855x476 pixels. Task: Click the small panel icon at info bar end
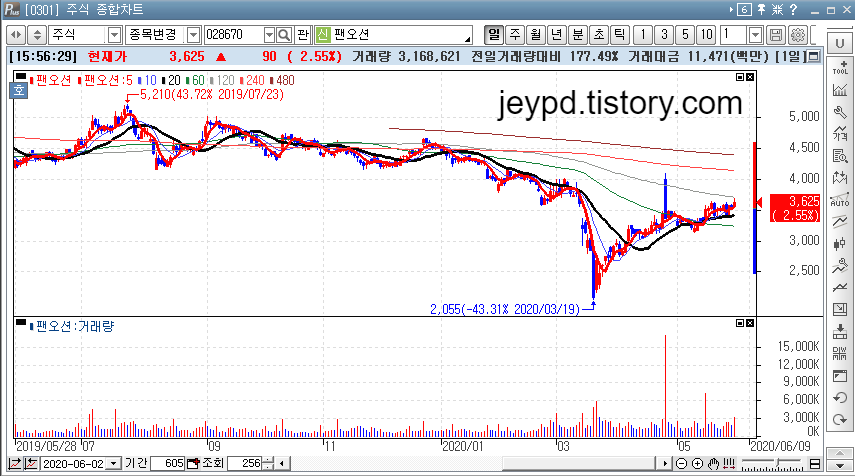[814, 56]
